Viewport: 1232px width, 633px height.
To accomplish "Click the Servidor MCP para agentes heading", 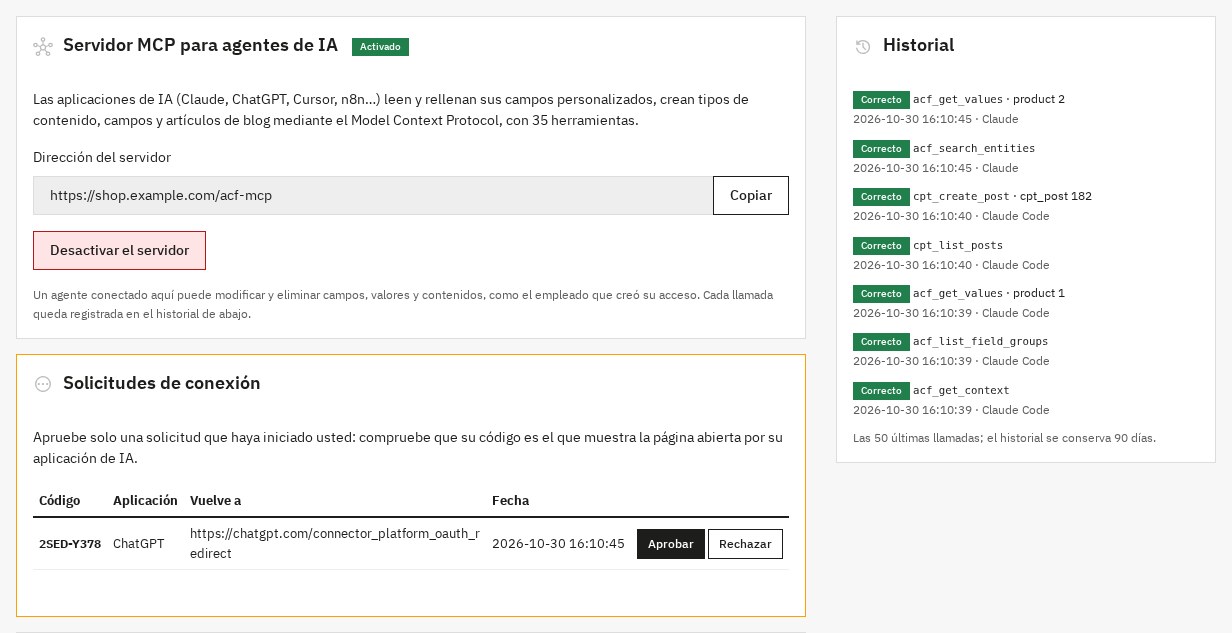I will (200, 46).
